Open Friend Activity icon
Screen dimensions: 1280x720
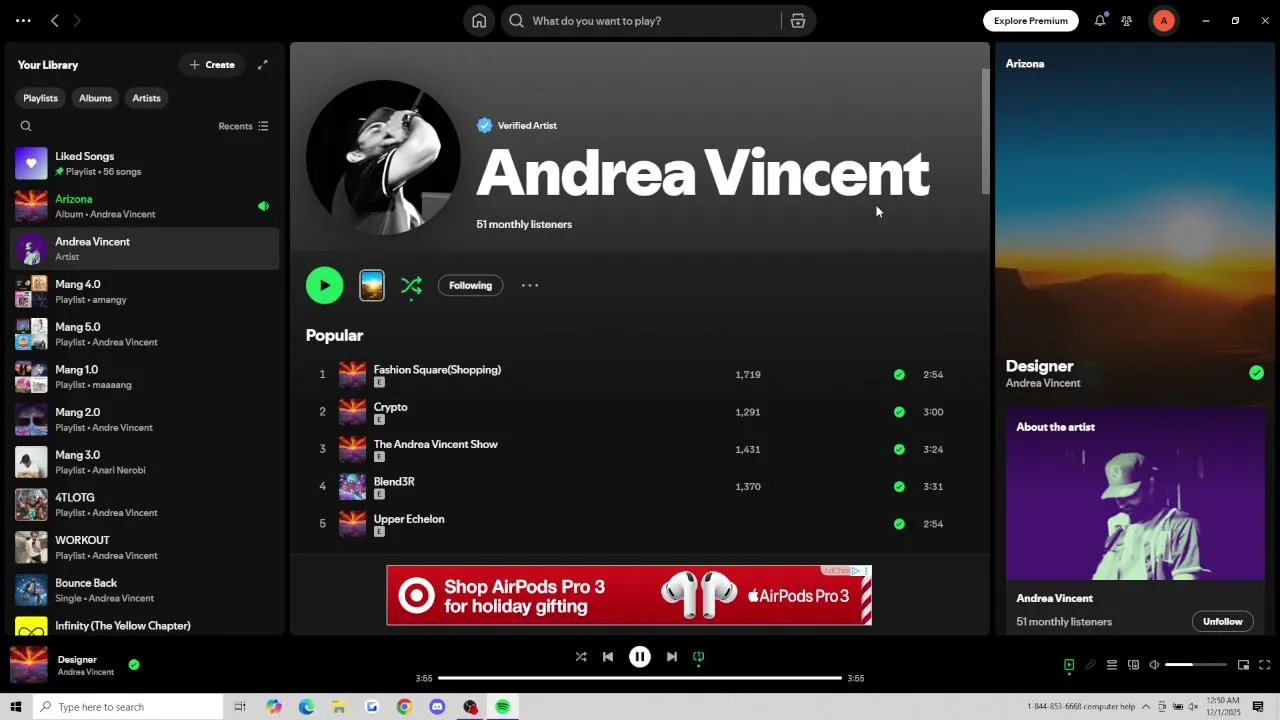[x=1127, y=21]
